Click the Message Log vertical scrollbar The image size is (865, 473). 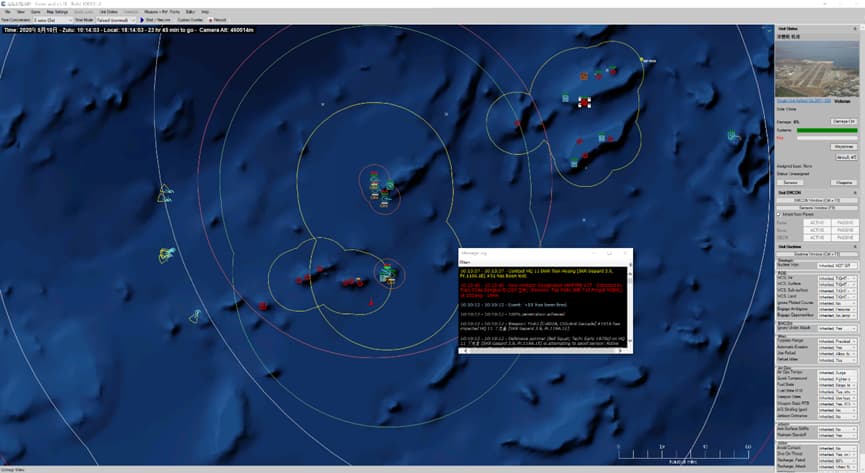pyautogui.click(x=630, y=307)
